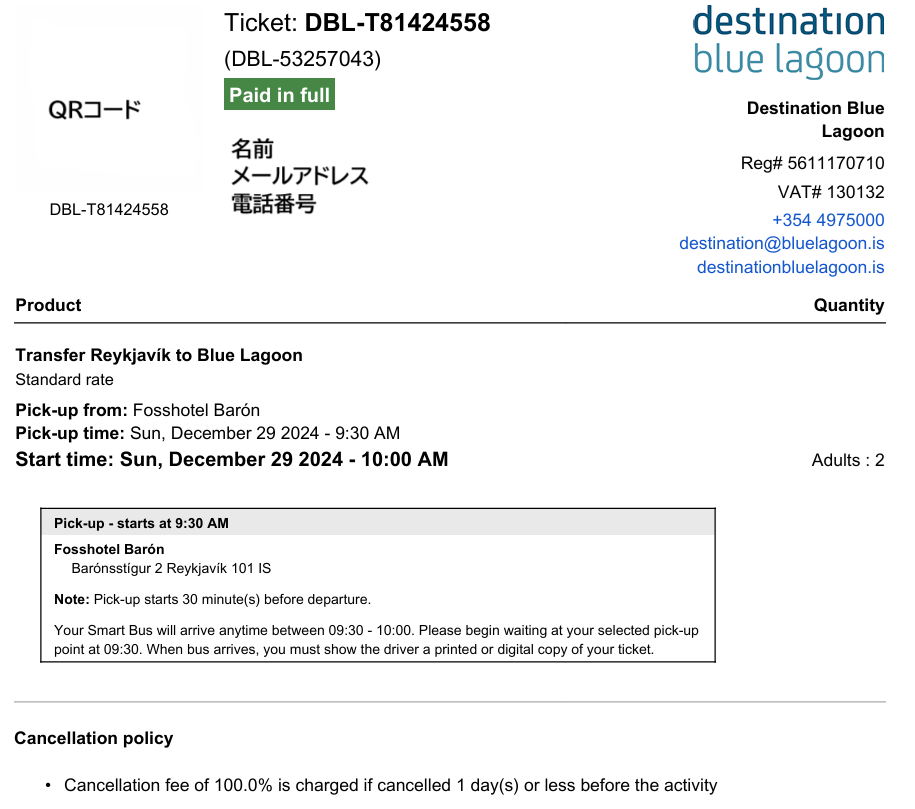
Task: Click the Destination Blue Lagoon logo
Action: pos(788,41)
